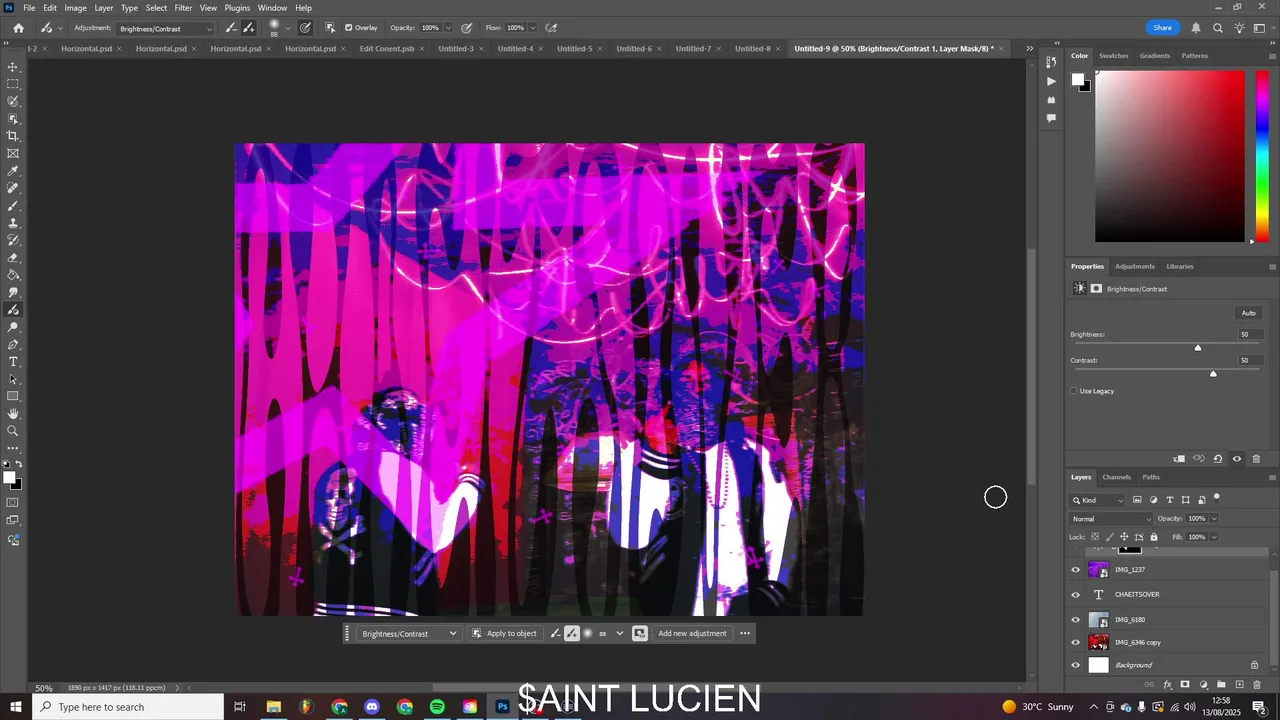Open the Layers panel Opacity dropdown

tap(1214, 519)
